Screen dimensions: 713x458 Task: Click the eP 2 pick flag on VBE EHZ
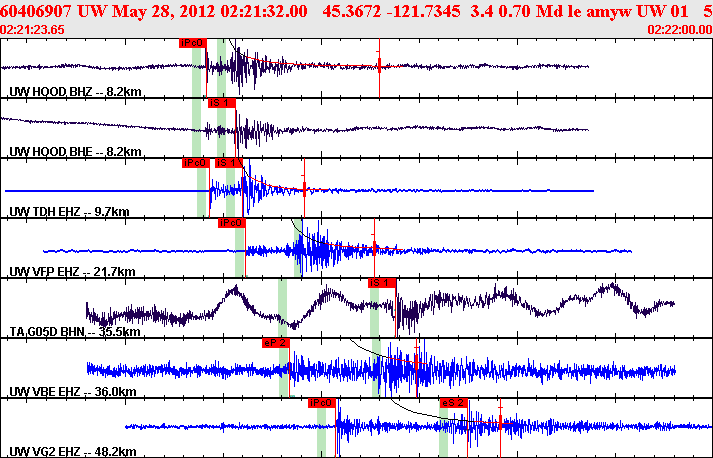click(x=276, y=343)
